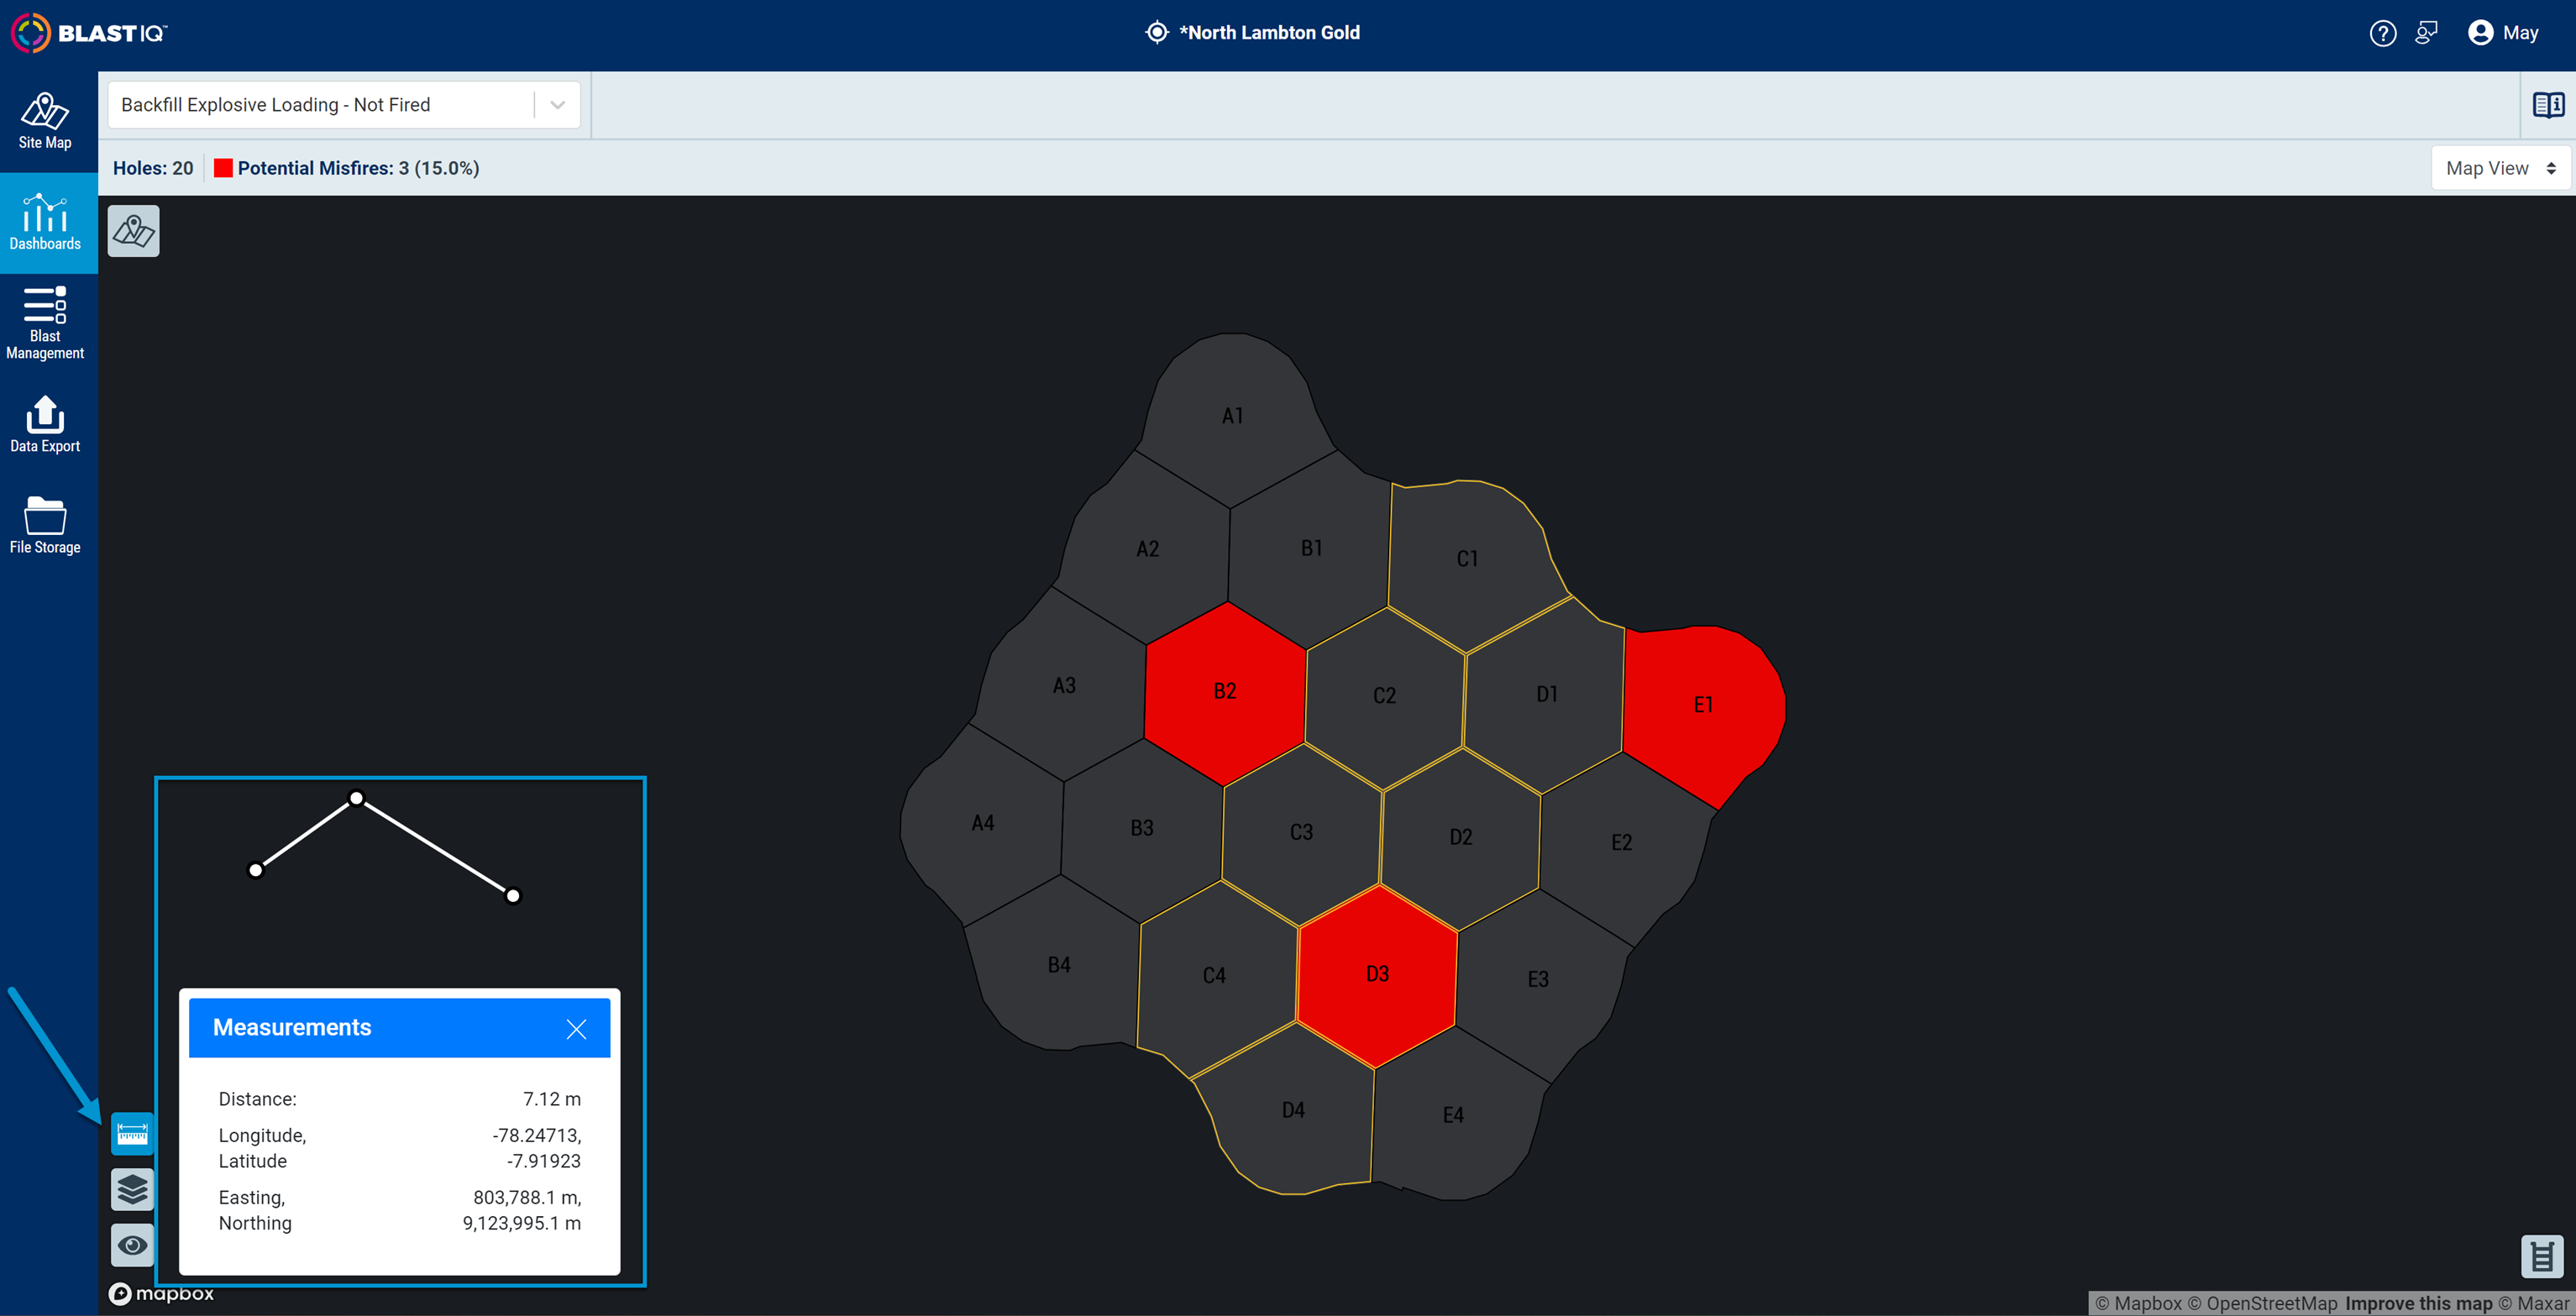
Task: Click the Measurements panel title
Action: tap(292, 1028)
